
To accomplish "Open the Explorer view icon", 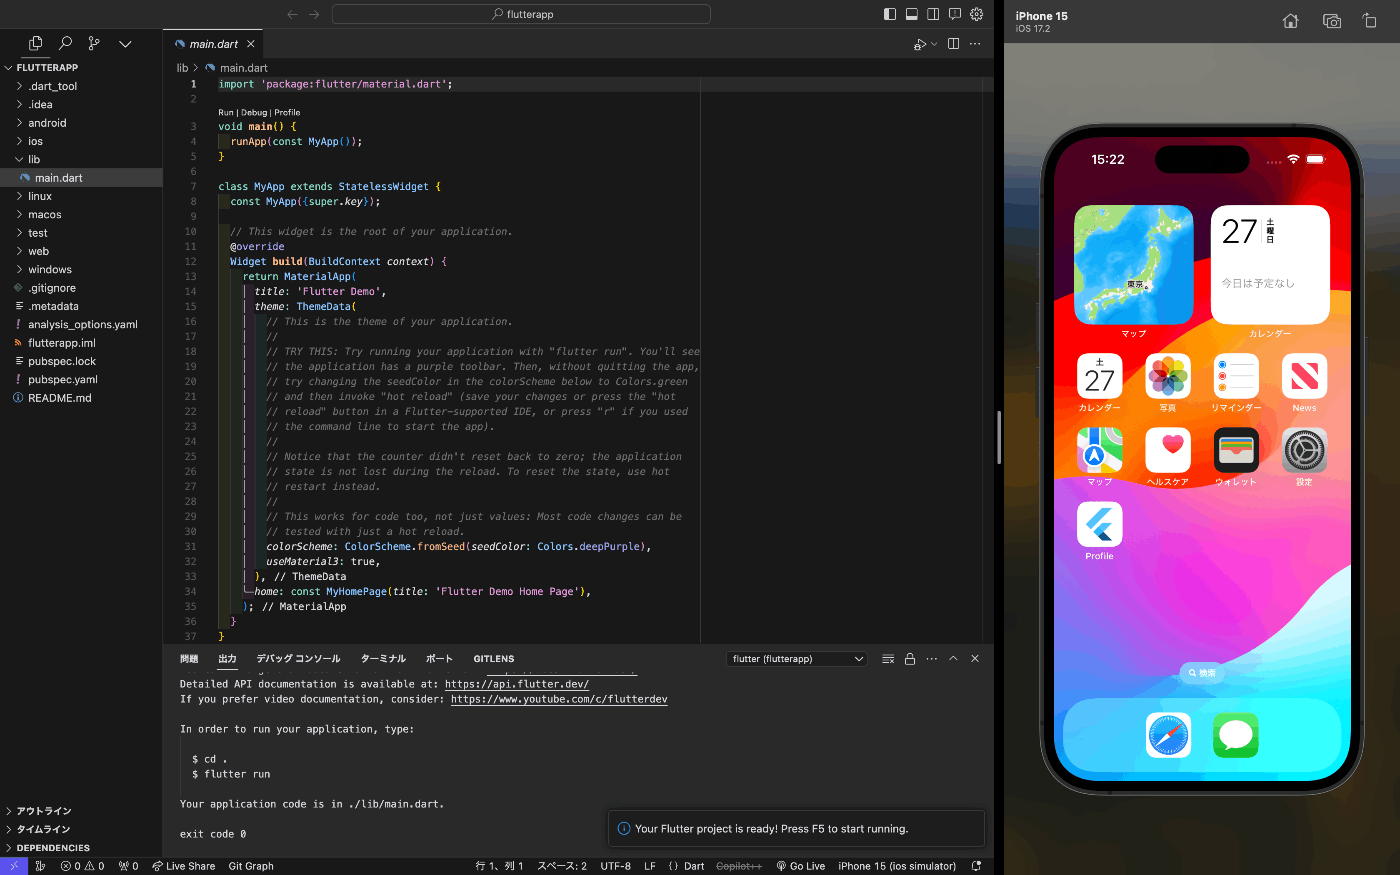I will [x=36, y=43].
